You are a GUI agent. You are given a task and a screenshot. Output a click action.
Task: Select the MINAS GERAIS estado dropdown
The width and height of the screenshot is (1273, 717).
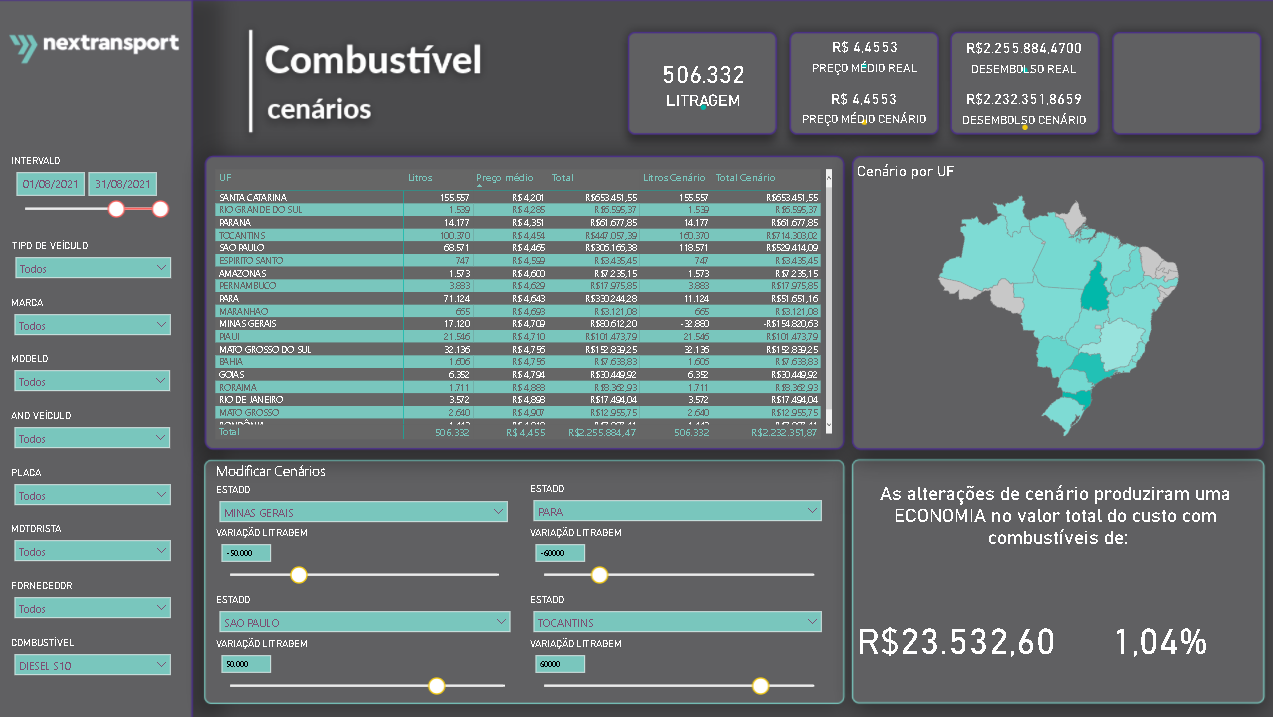pyautogui.click(x=363, y=511)
